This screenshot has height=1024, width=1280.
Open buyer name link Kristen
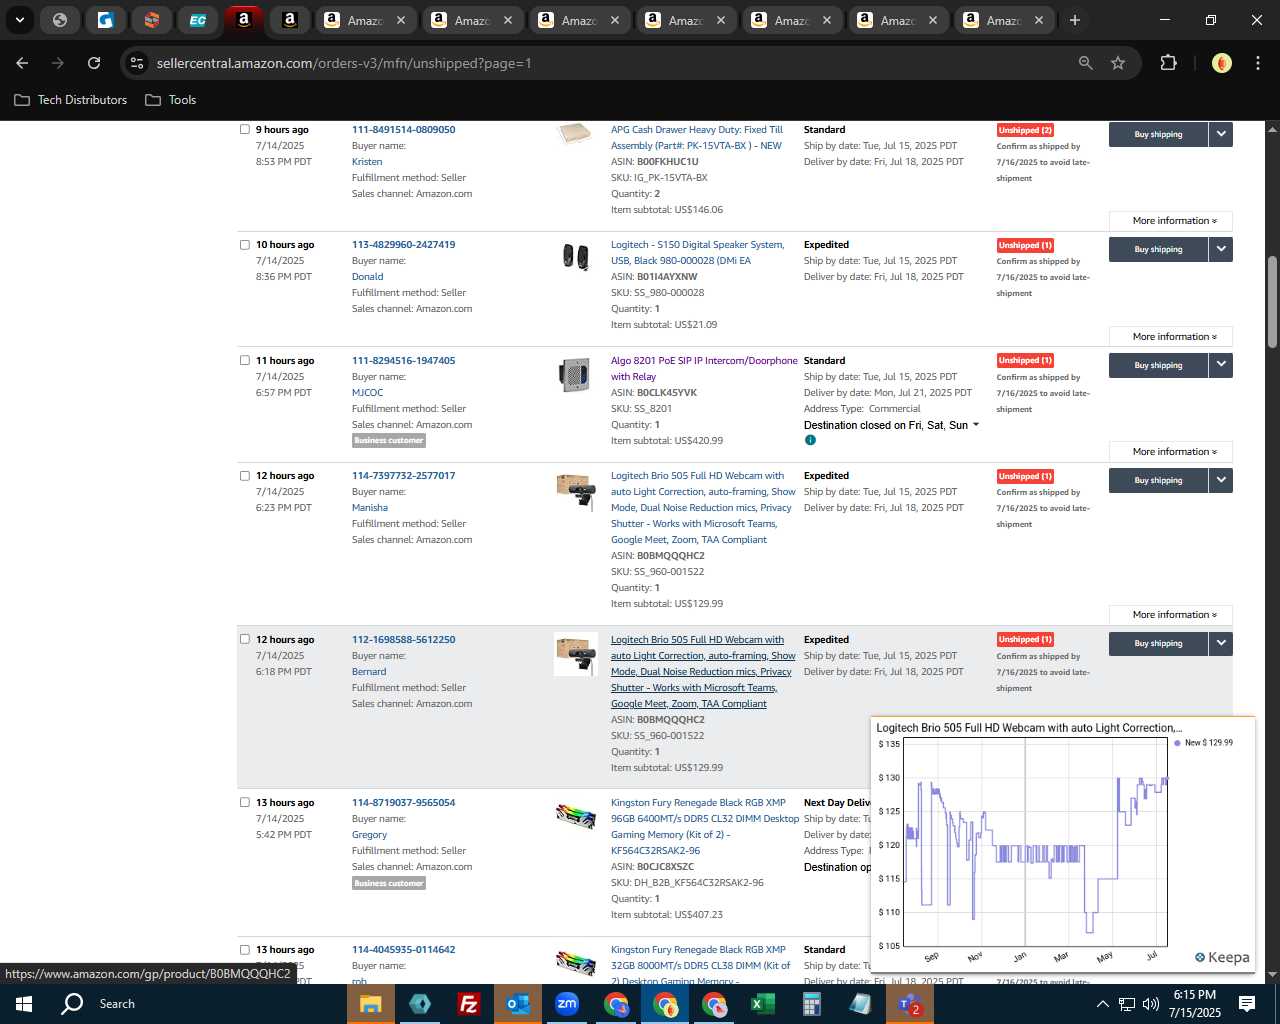click(x=367, y=161)
